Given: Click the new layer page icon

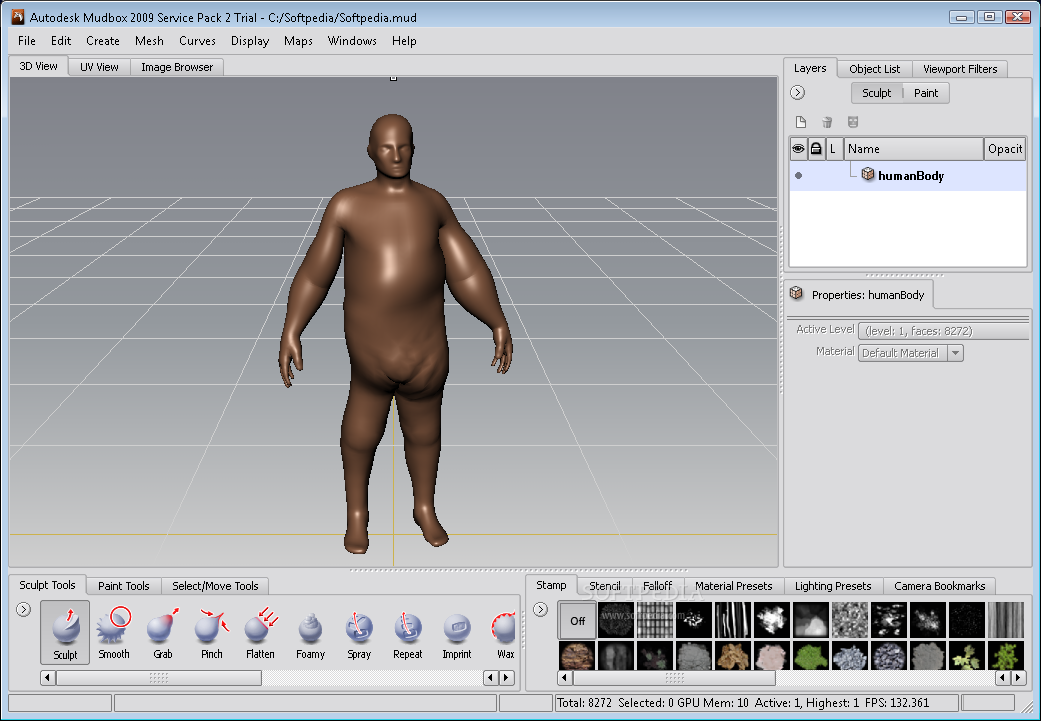Looking at the screenshot, I should tap(800, 122).
